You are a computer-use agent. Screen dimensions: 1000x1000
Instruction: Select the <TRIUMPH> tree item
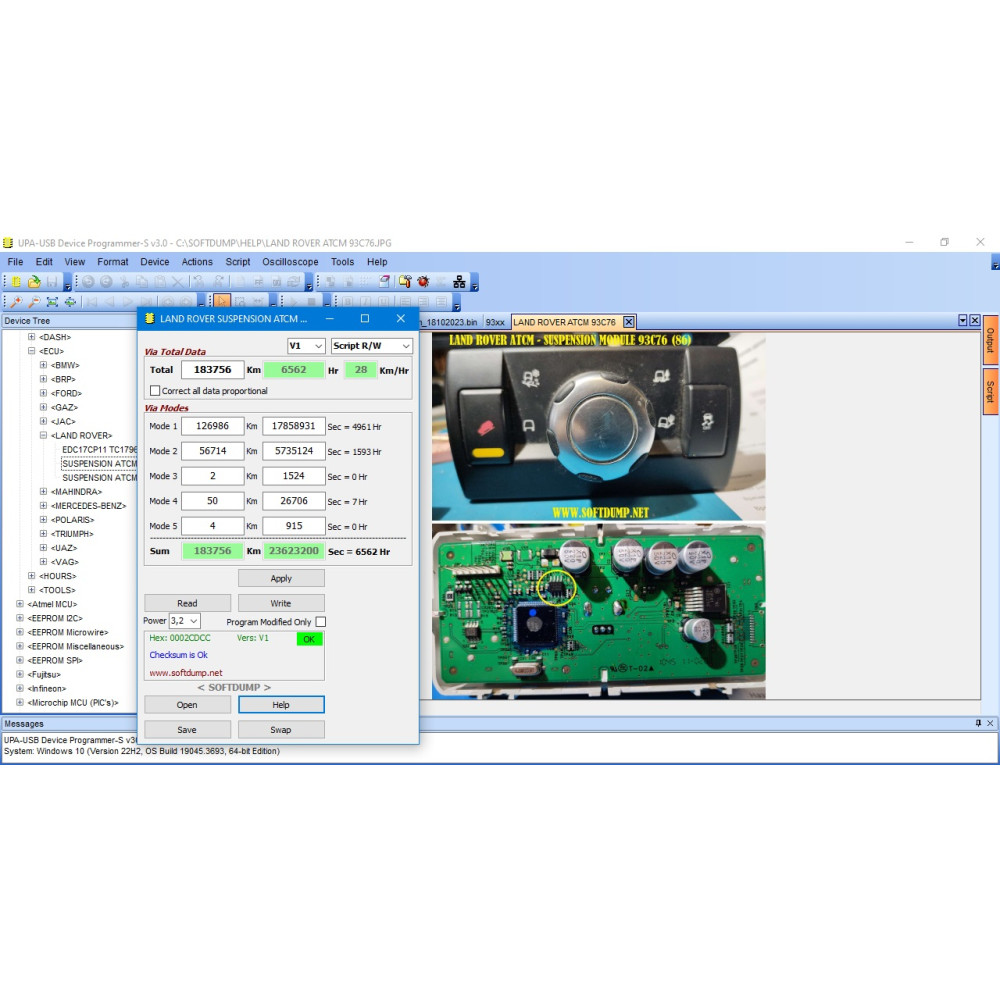tap(72, 534)
